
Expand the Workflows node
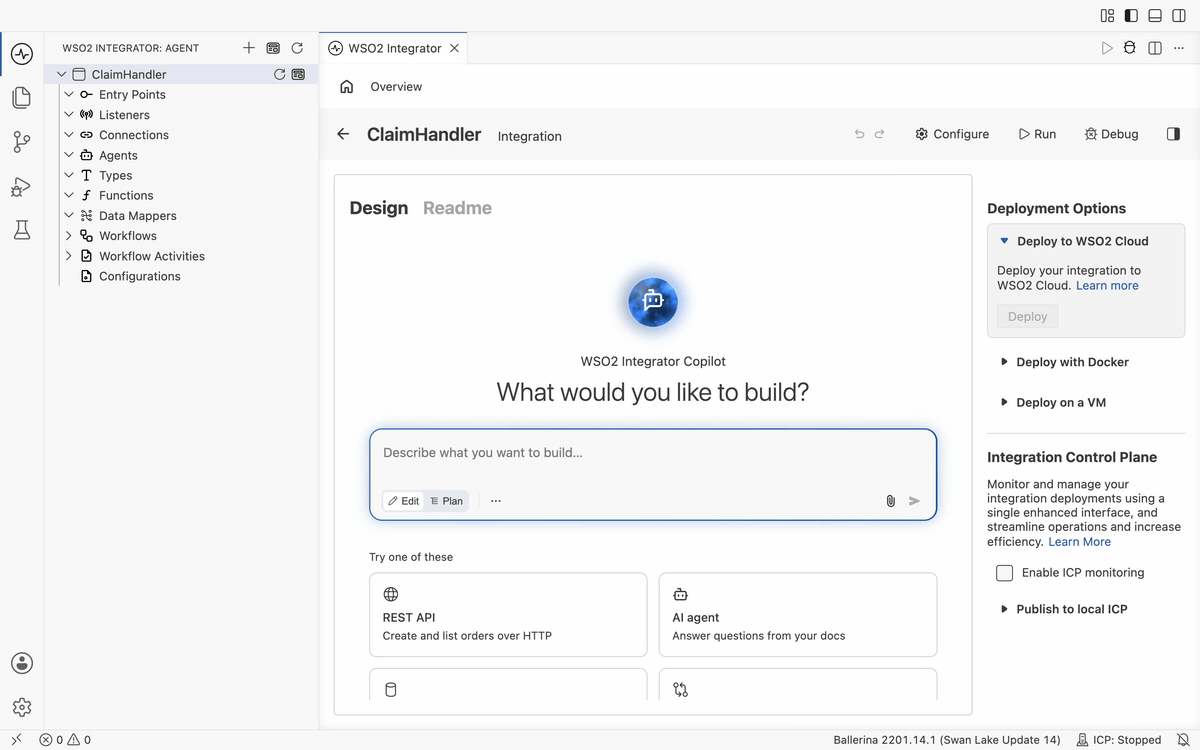[x=69, y=236]
